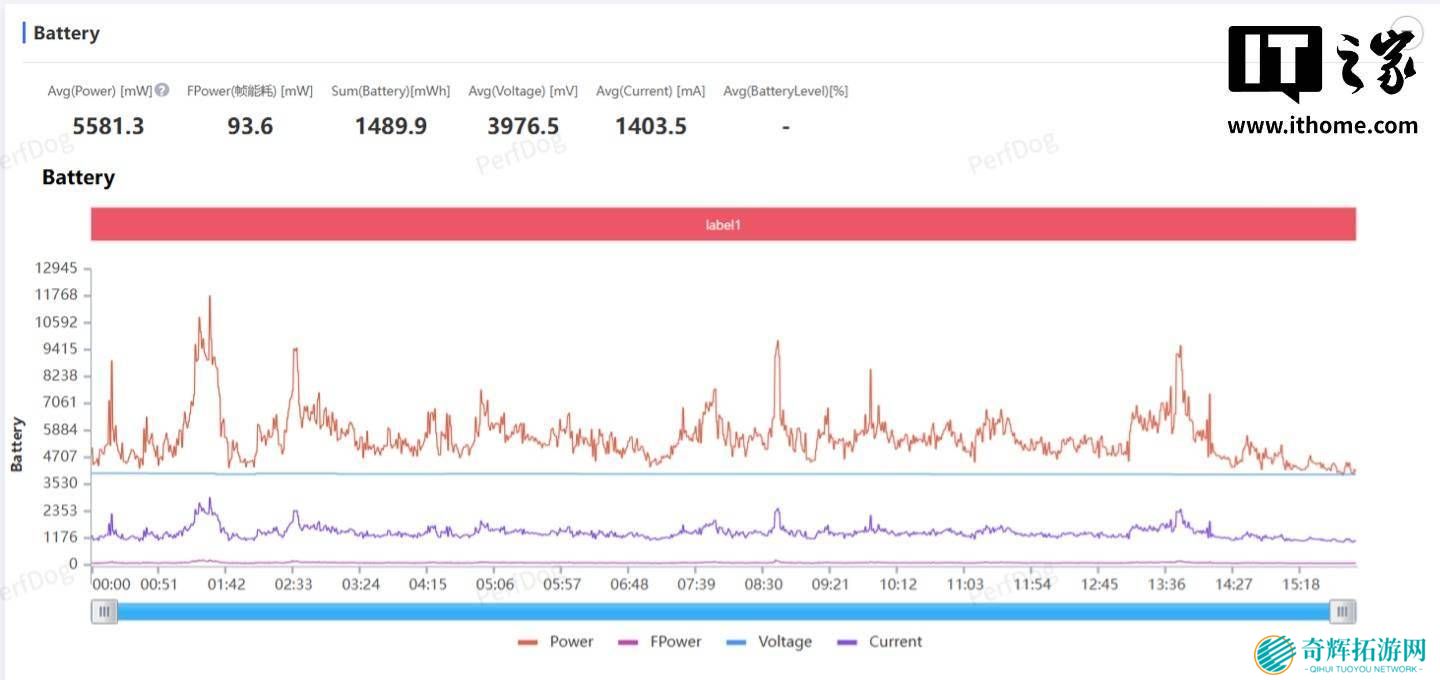Click the Avg(Voltage) value 3976.5
The width and height of the screenshot is (1440, 680).
coord(523,126)
